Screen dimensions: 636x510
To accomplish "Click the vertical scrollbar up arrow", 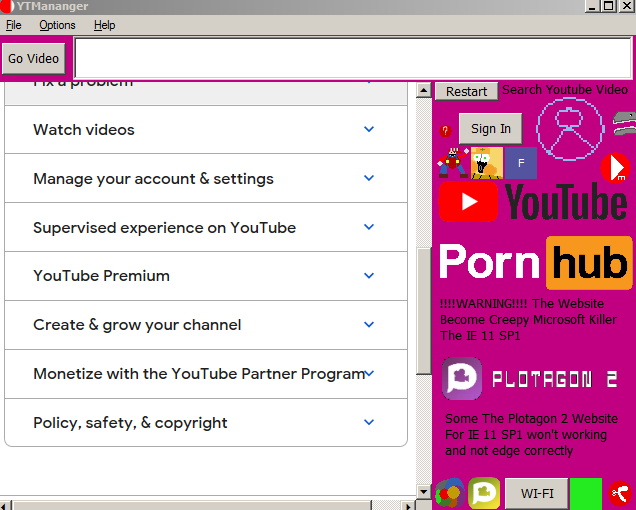I will 424,90.
